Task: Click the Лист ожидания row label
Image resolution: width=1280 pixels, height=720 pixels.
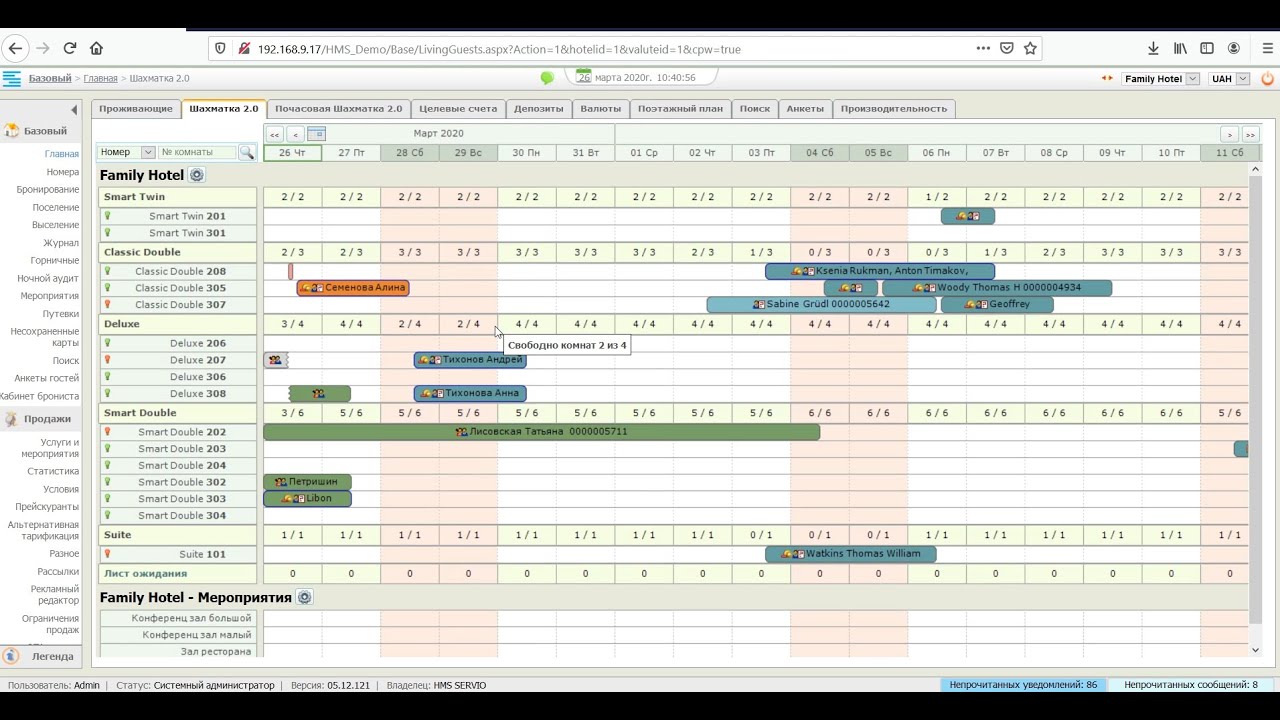Action: tap(178, 574)
